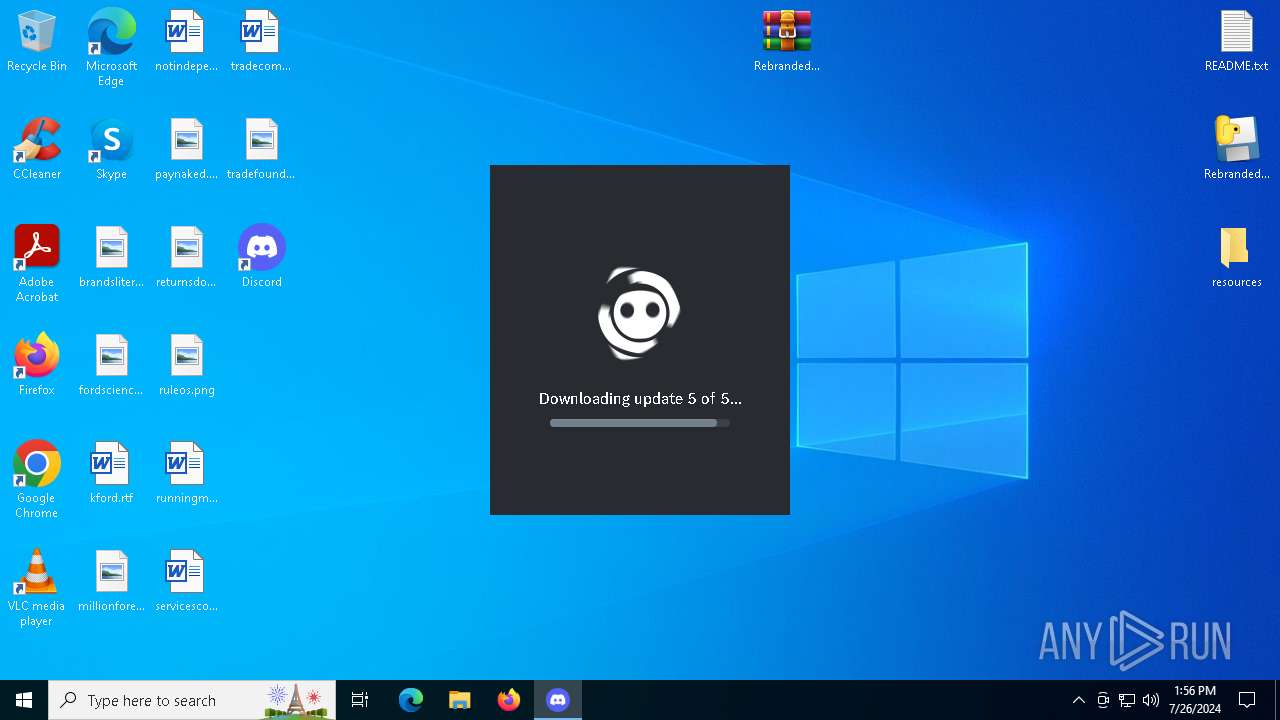This screenshot has width=1280, height=720.
Task: Select the kford.rtf document
Action: click(x=111, y=474)
